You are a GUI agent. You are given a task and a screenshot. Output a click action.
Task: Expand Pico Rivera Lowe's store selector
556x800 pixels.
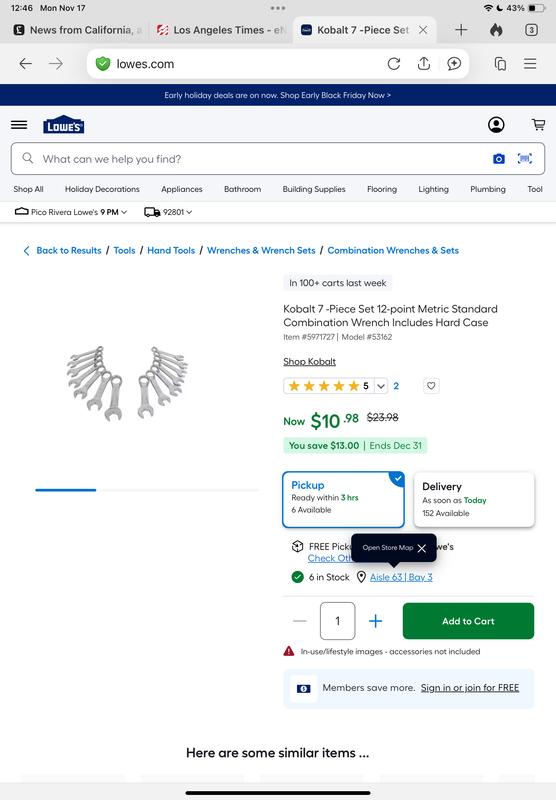tap(71, 212)
